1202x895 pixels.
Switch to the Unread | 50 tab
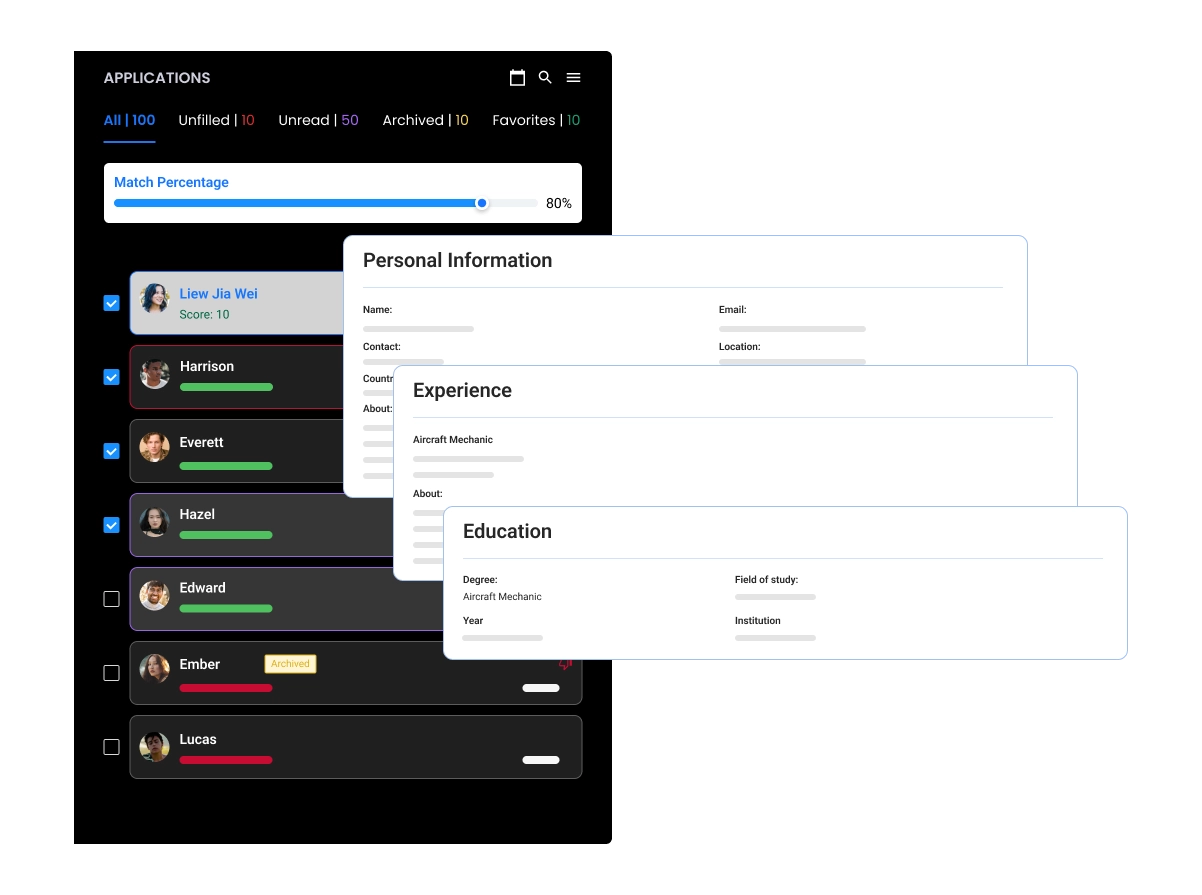pyautogui.click(x=318, y=120)
